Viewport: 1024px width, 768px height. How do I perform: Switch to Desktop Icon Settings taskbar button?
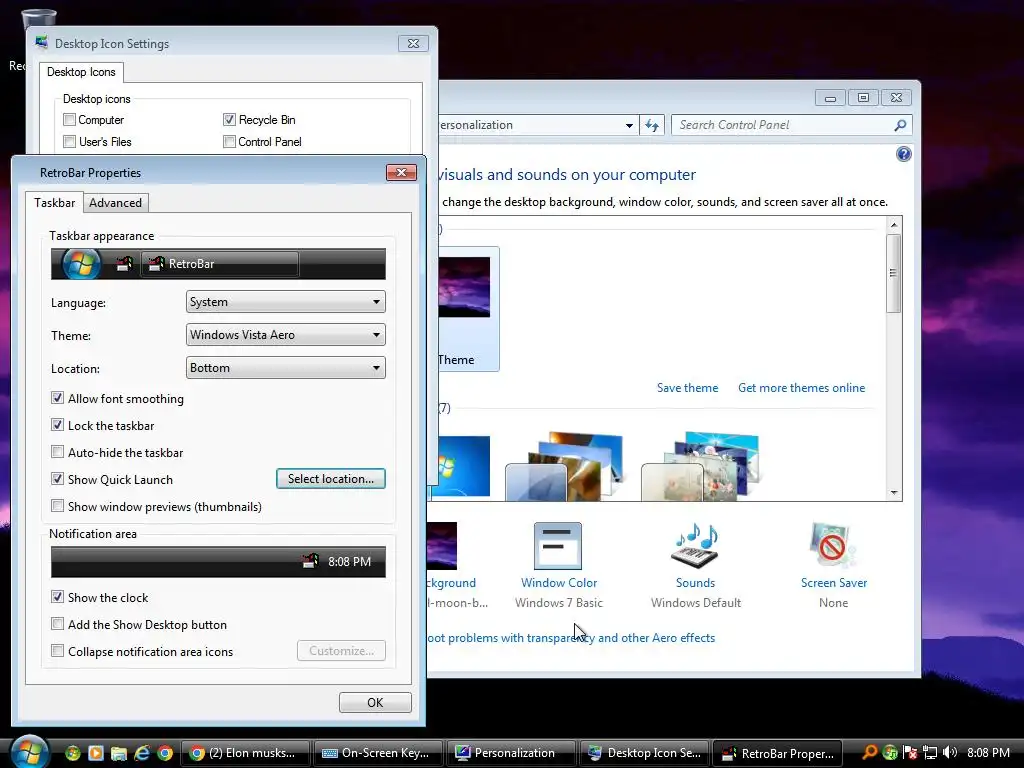644,753
